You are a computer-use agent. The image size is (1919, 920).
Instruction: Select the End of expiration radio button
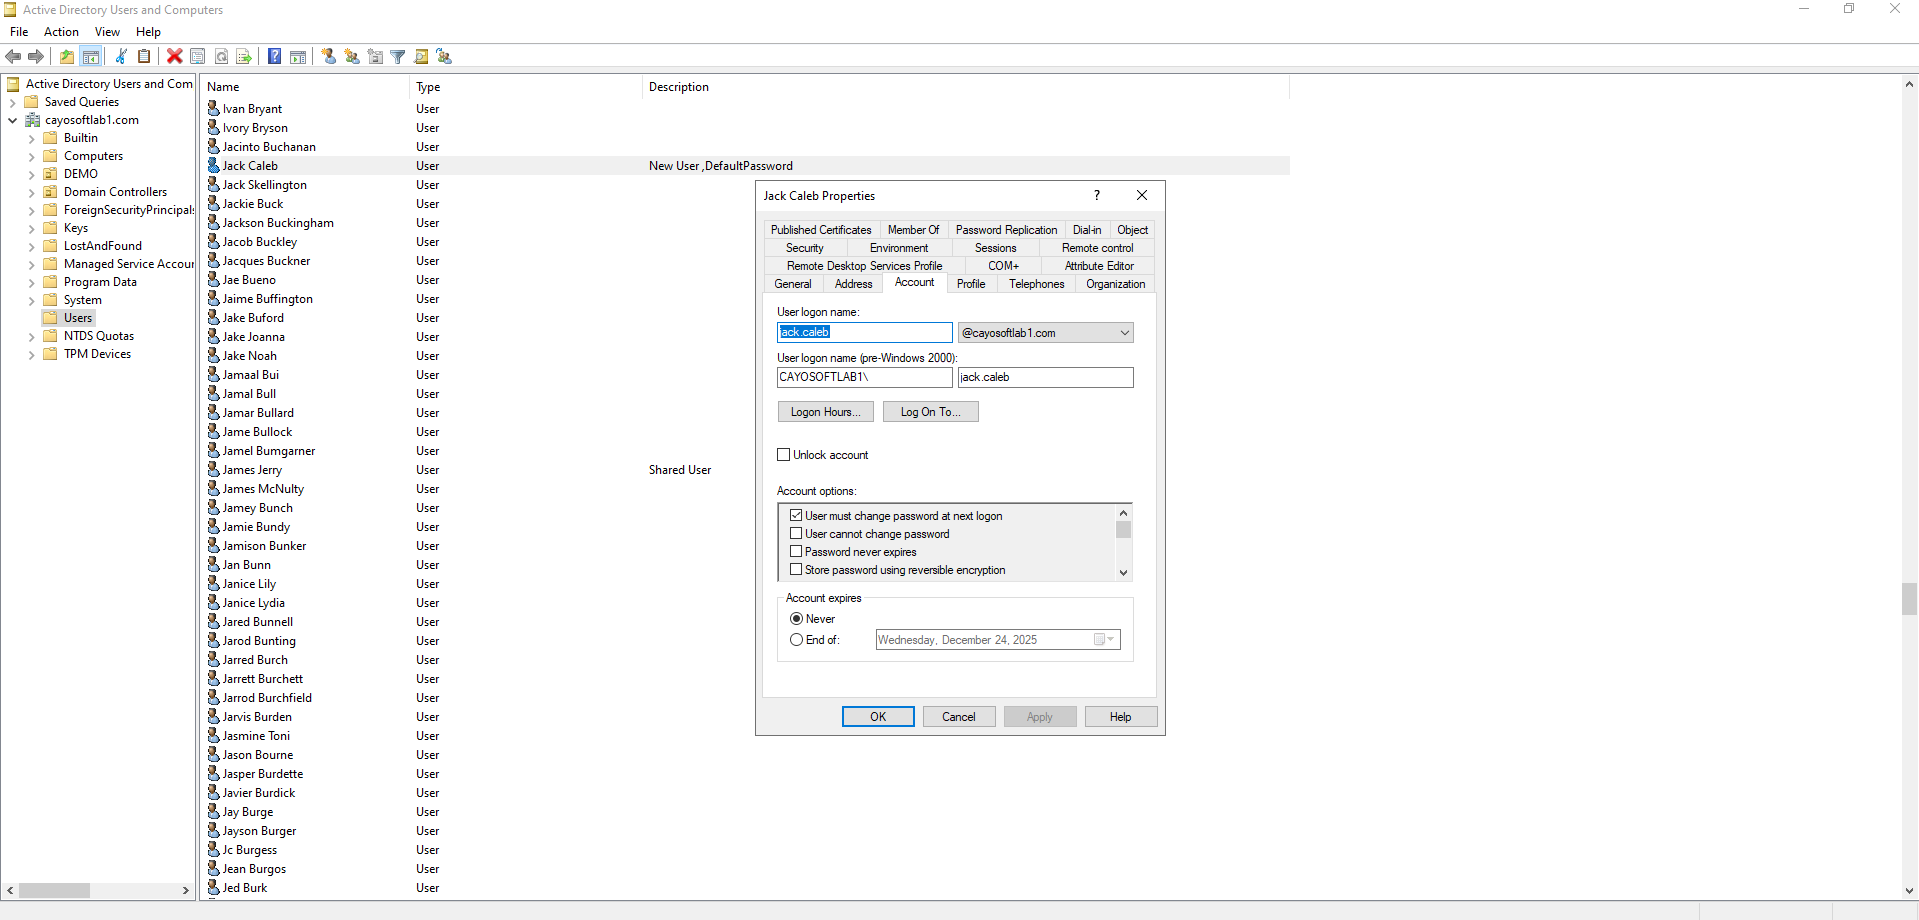tap(797, 640)
